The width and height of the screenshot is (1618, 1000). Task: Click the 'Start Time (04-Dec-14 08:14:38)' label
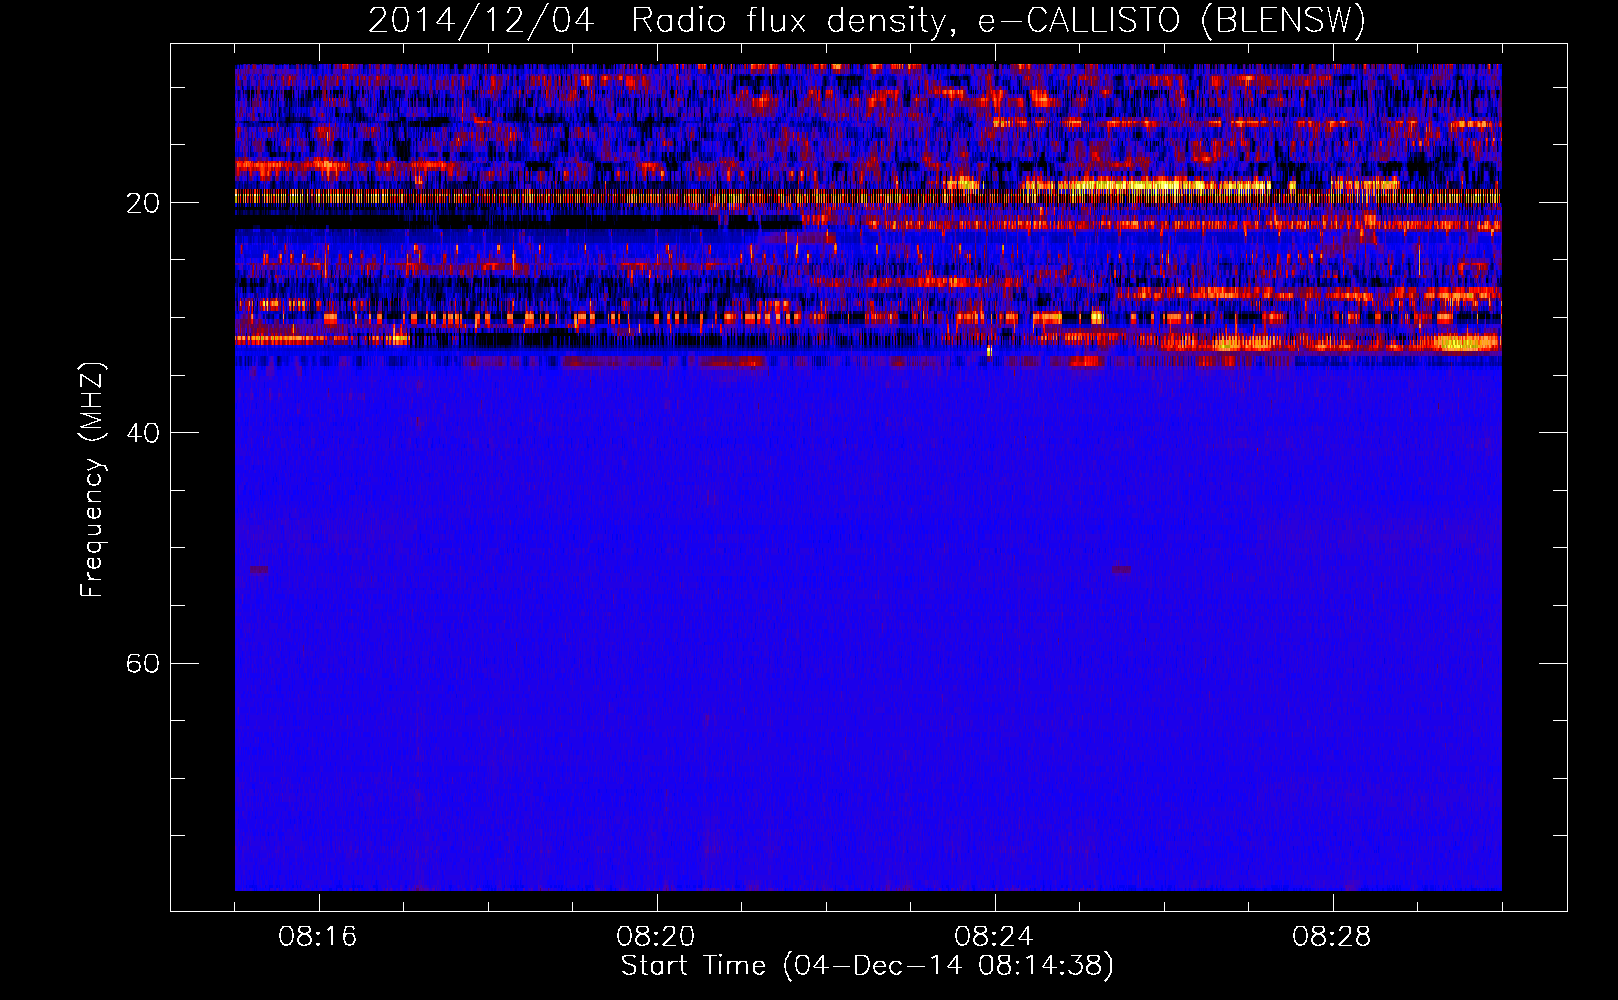(867, 966)
